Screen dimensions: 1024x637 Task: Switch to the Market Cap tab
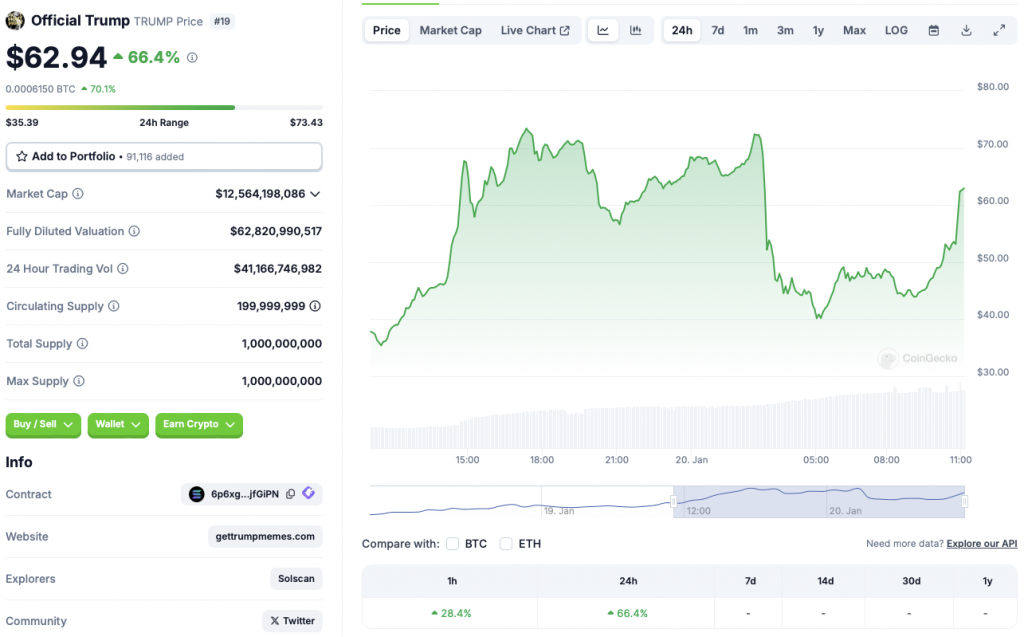point(451,30)
